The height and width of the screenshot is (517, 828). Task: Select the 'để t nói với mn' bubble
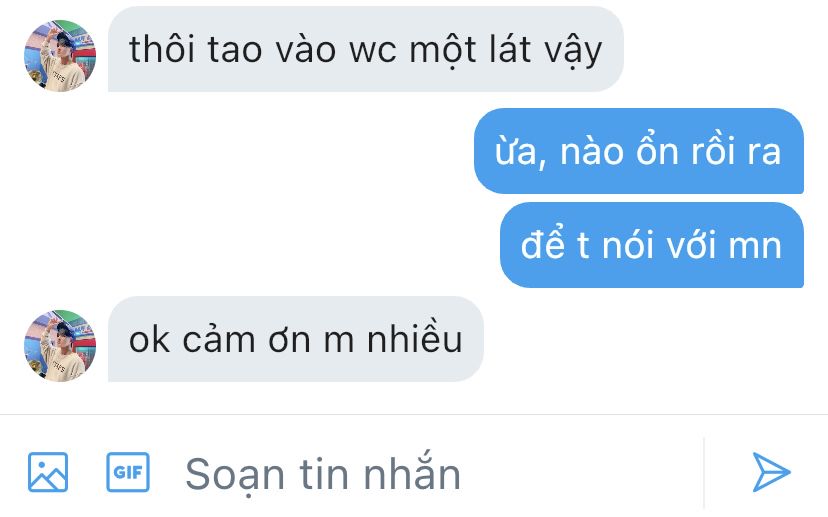click(x=652, y=245)
